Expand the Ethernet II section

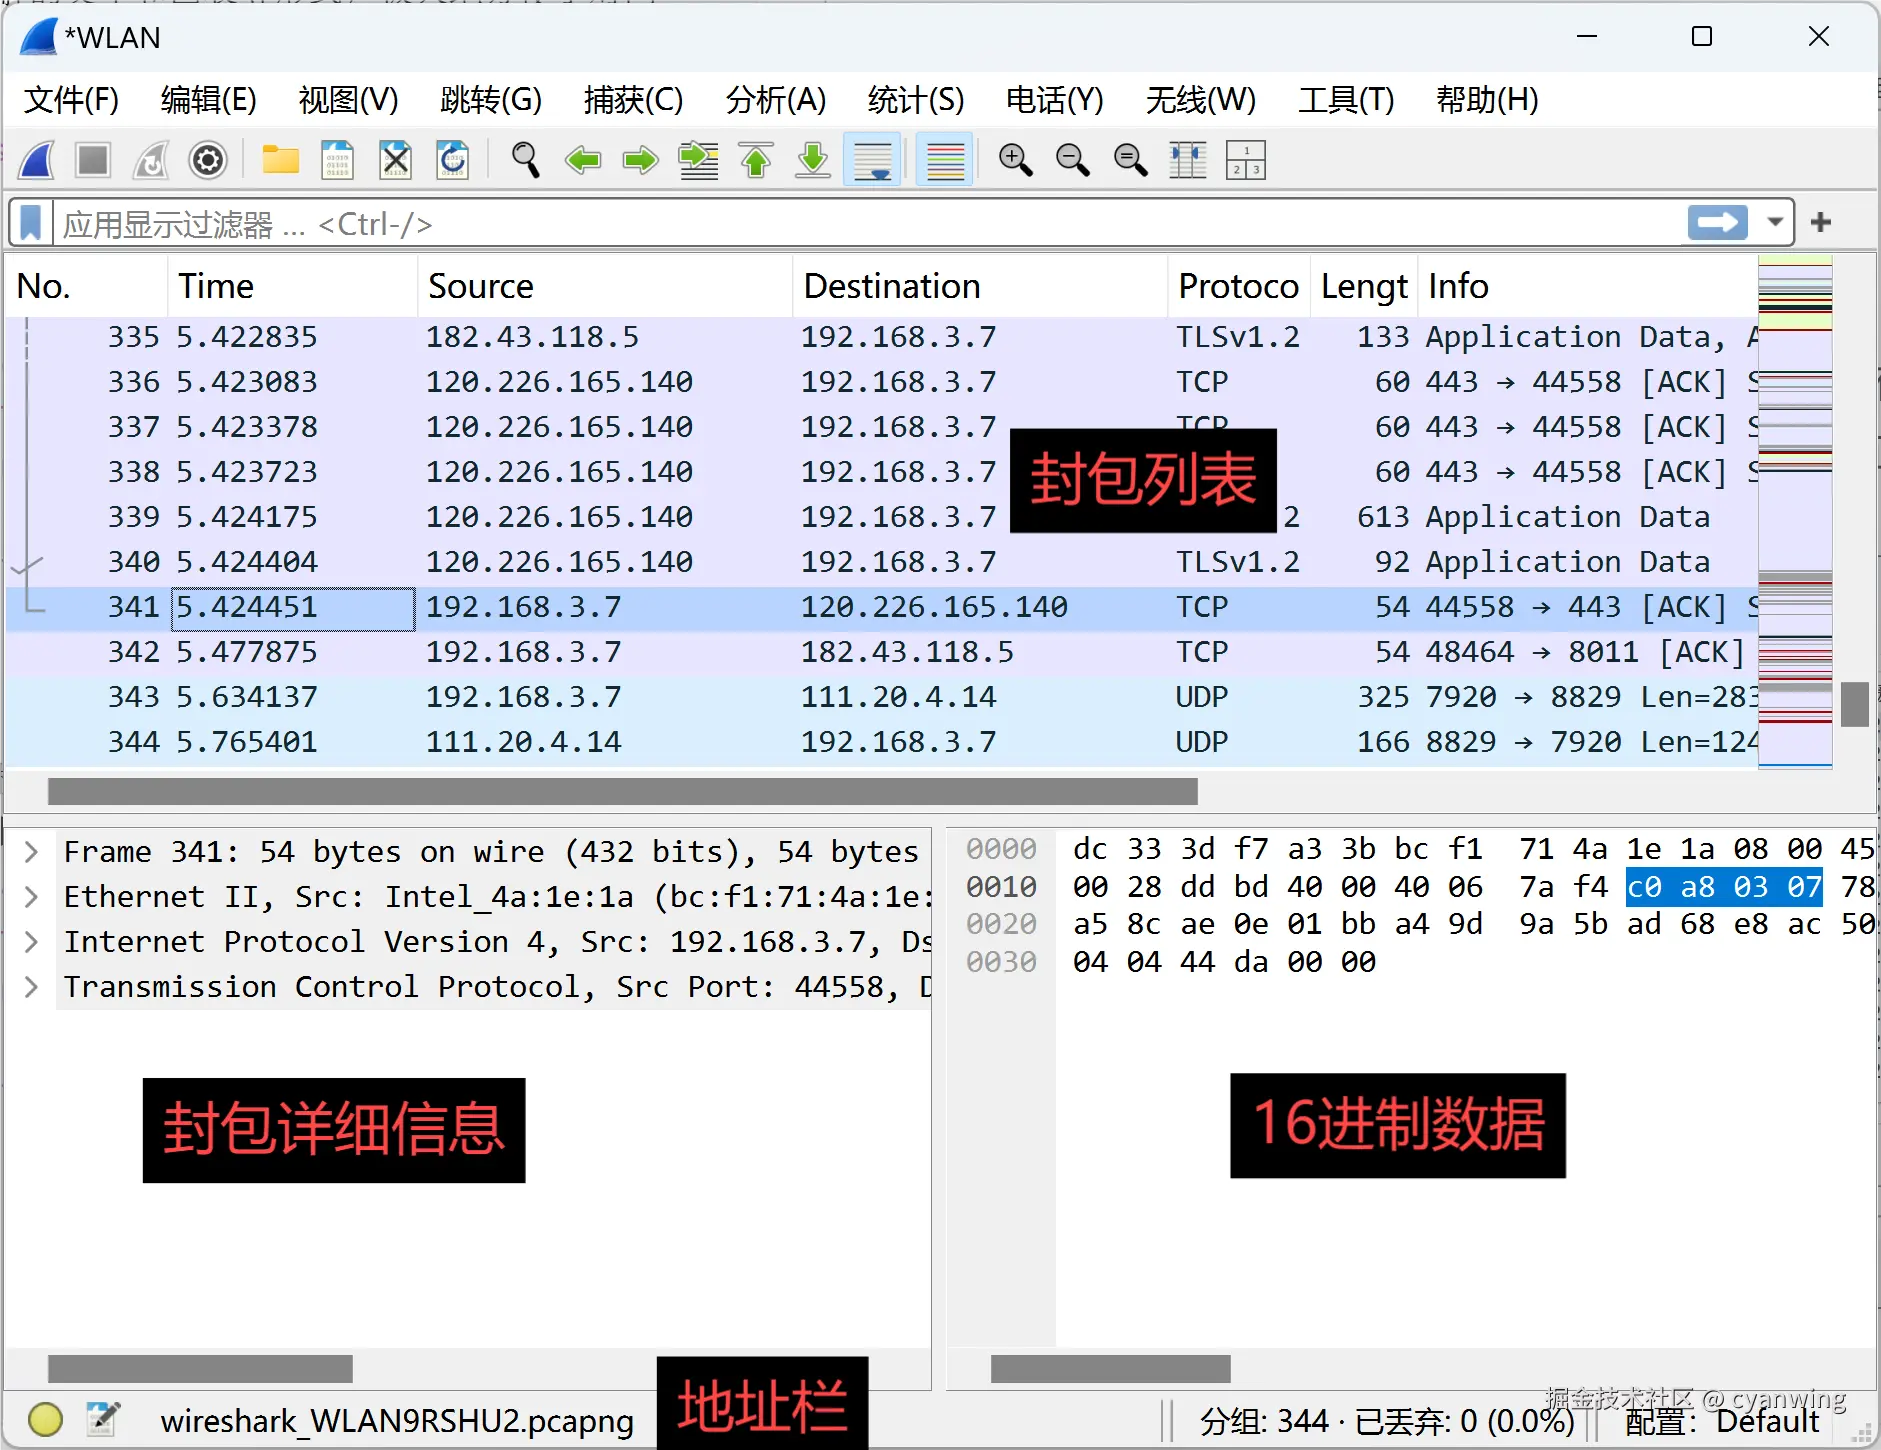tap(30, 896)
